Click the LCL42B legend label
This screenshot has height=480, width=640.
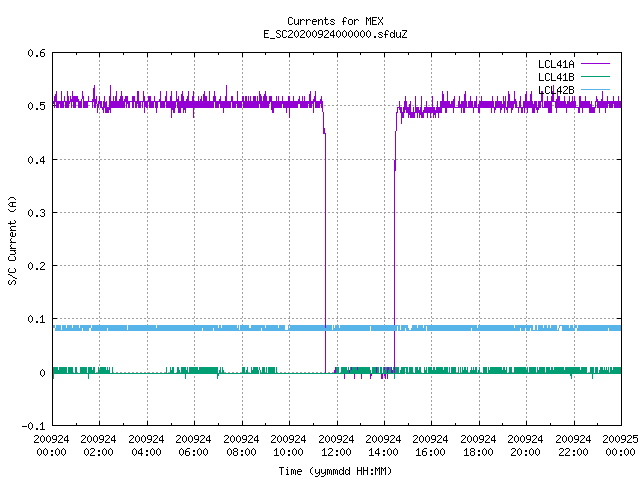tap(556, 90)
